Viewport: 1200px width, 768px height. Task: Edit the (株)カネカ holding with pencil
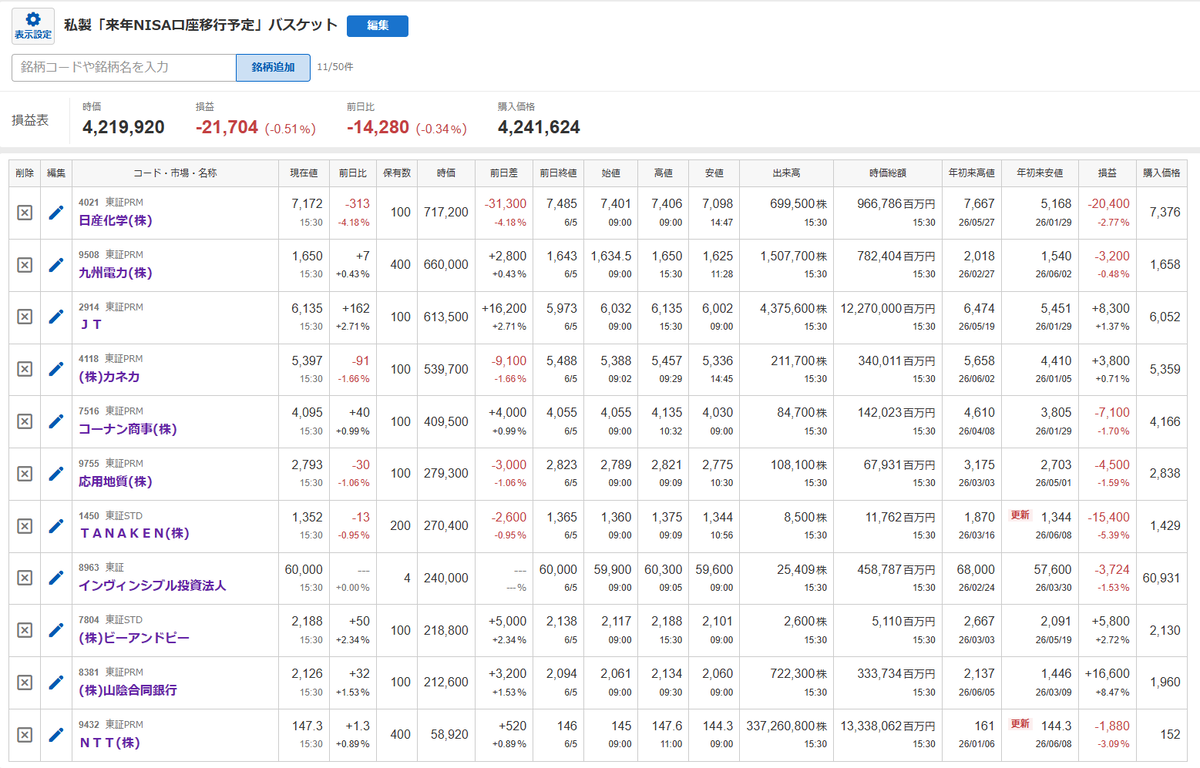(56, 369)
